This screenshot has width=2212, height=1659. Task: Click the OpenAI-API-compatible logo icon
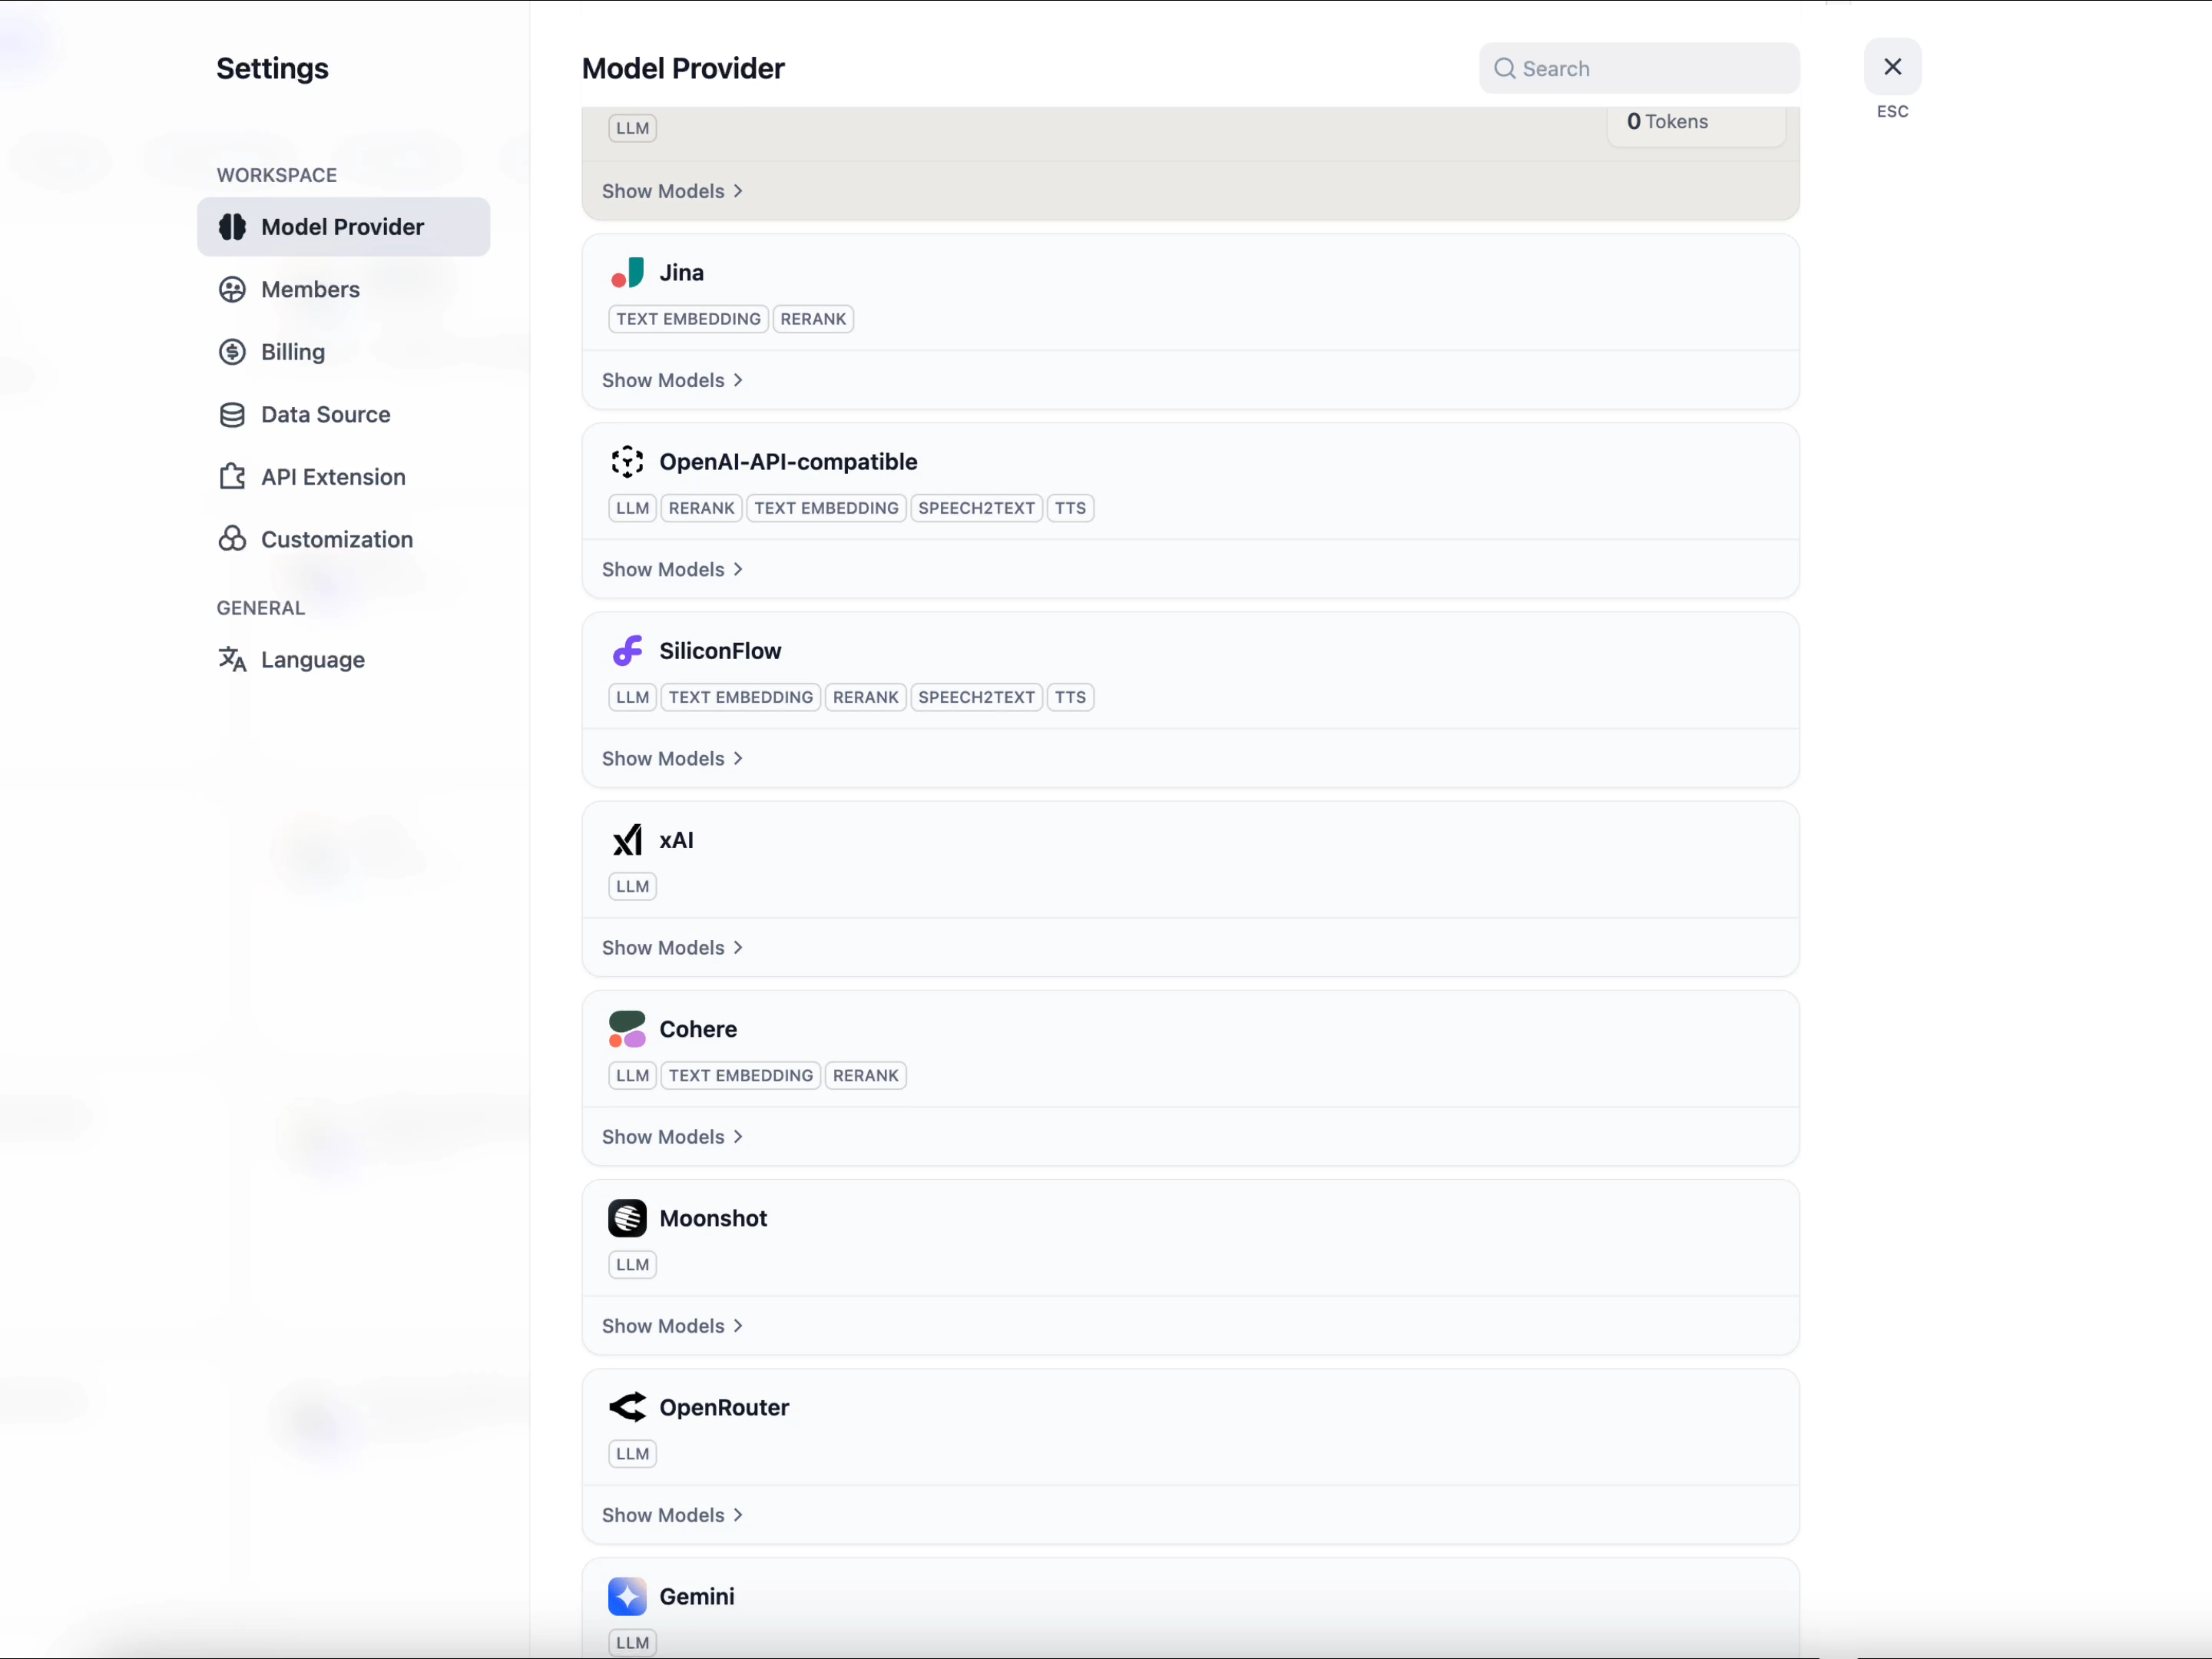pyautogui.click(x=627, y=462)
